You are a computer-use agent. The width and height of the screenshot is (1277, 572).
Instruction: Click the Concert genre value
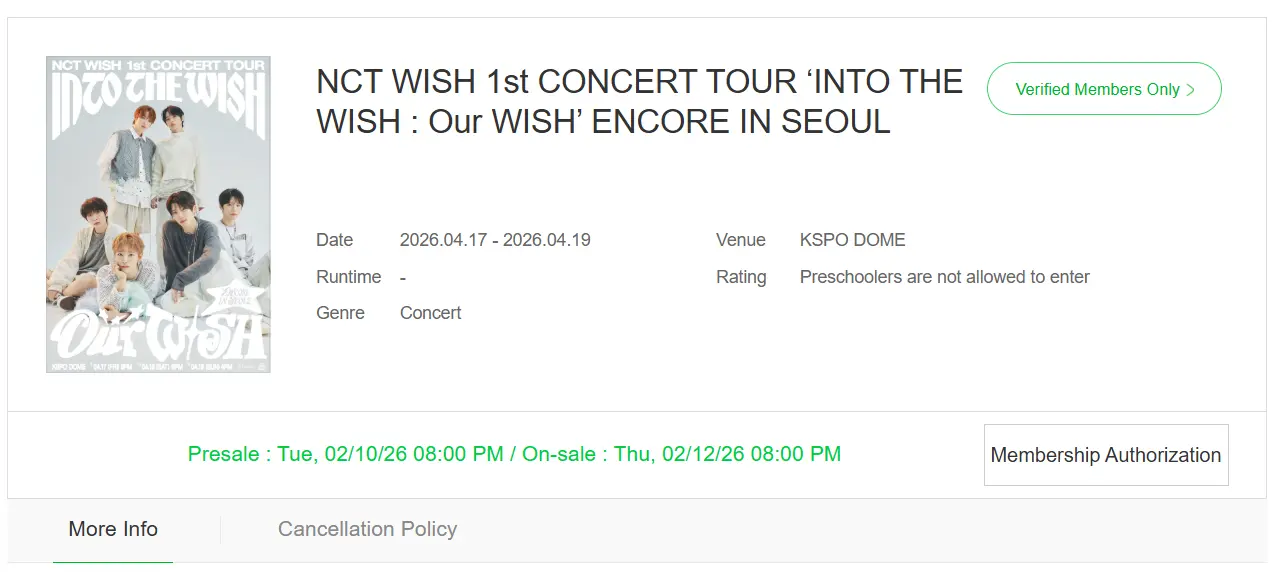click(x=430, y=313)
